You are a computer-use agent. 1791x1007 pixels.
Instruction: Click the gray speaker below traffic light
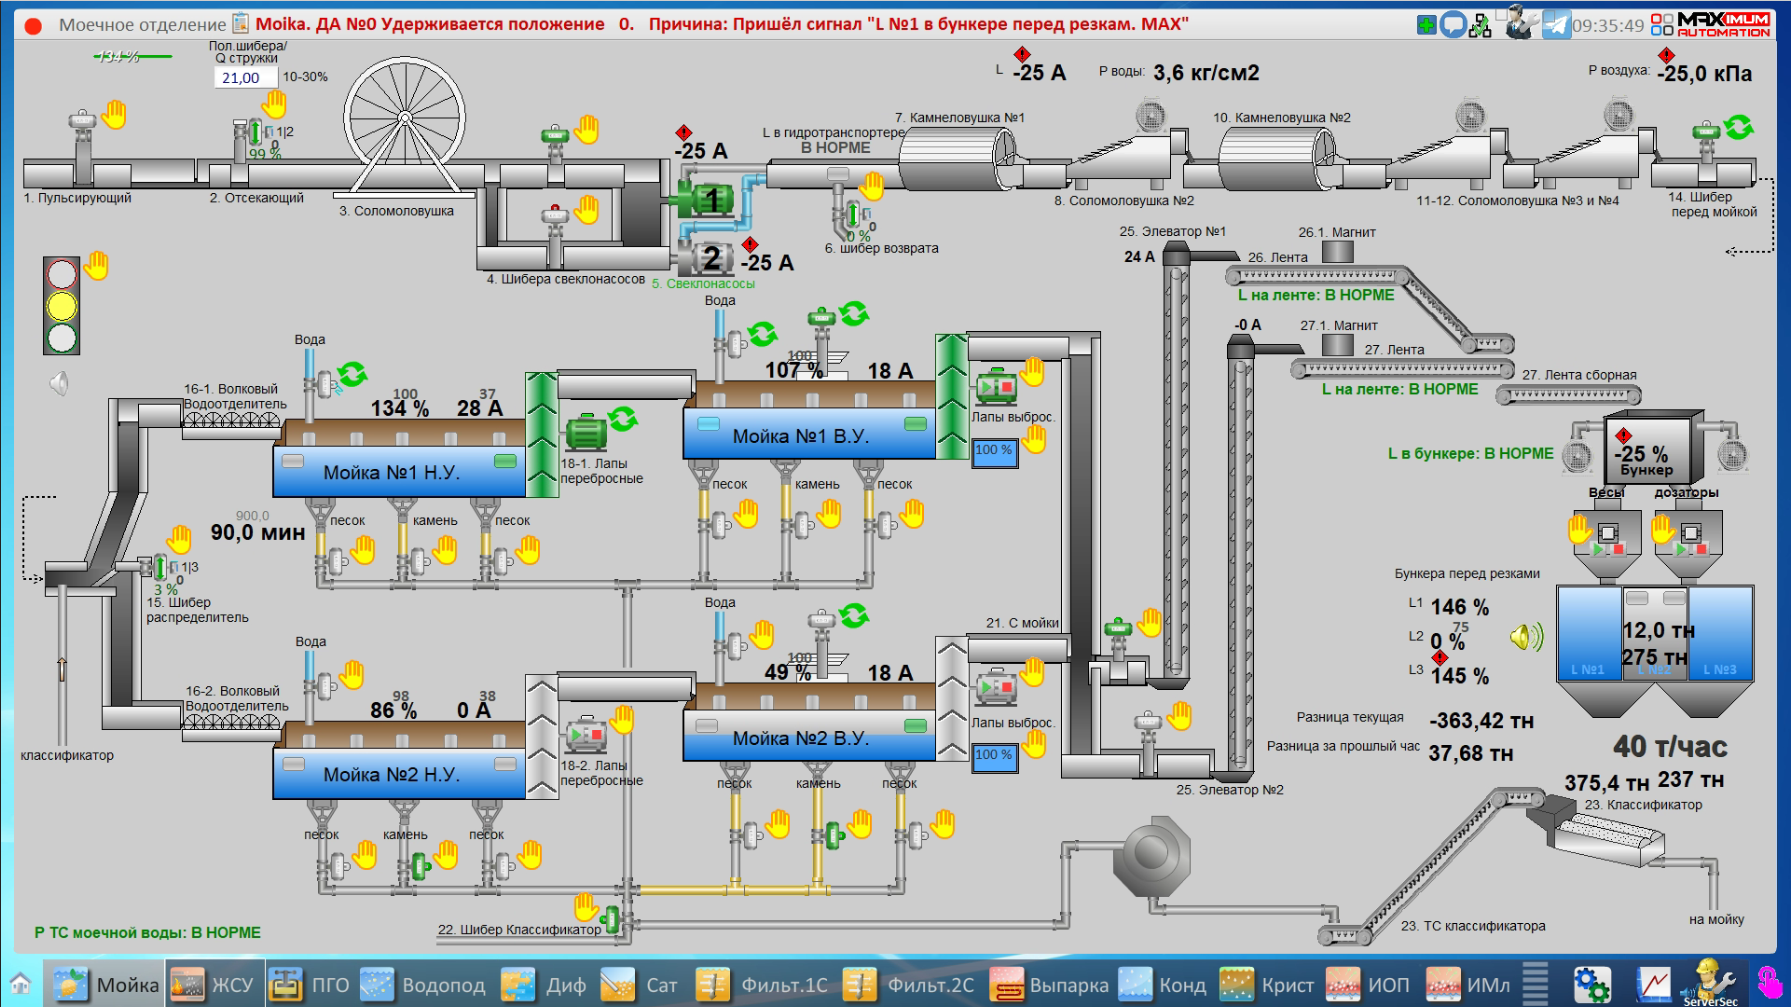coord(60,383)
